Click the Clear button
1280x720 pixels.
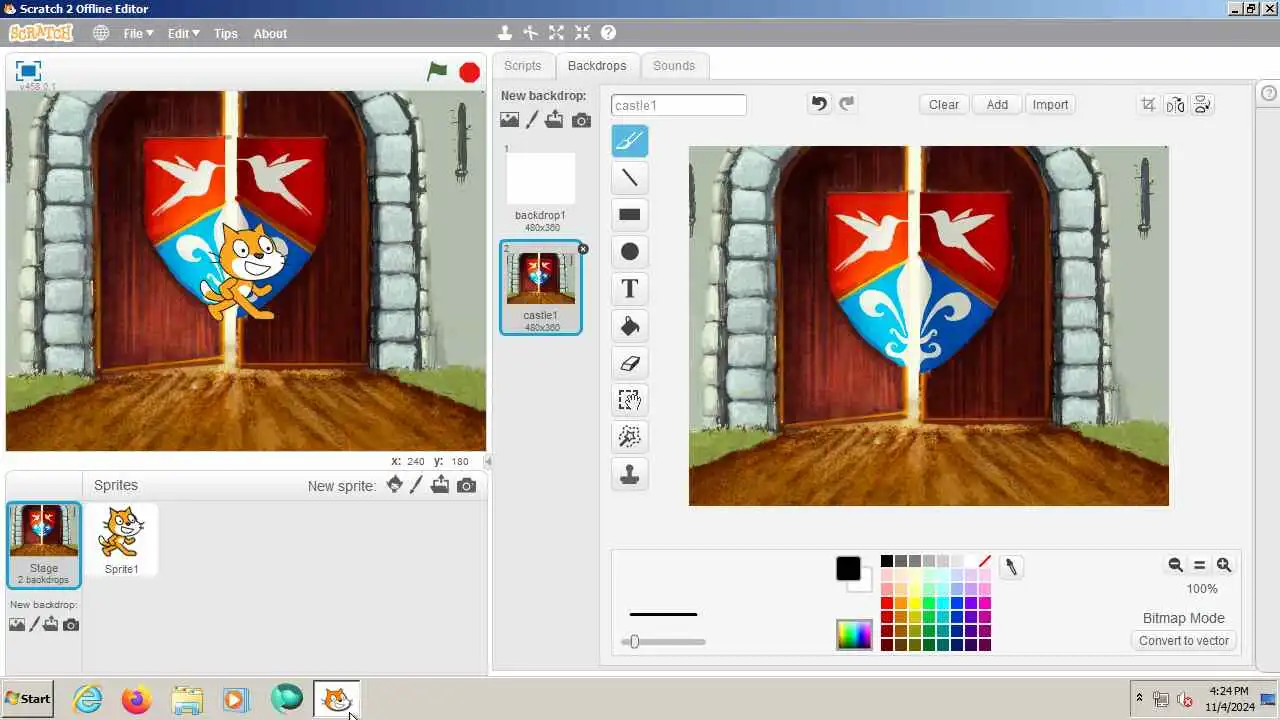pos(944,104)
